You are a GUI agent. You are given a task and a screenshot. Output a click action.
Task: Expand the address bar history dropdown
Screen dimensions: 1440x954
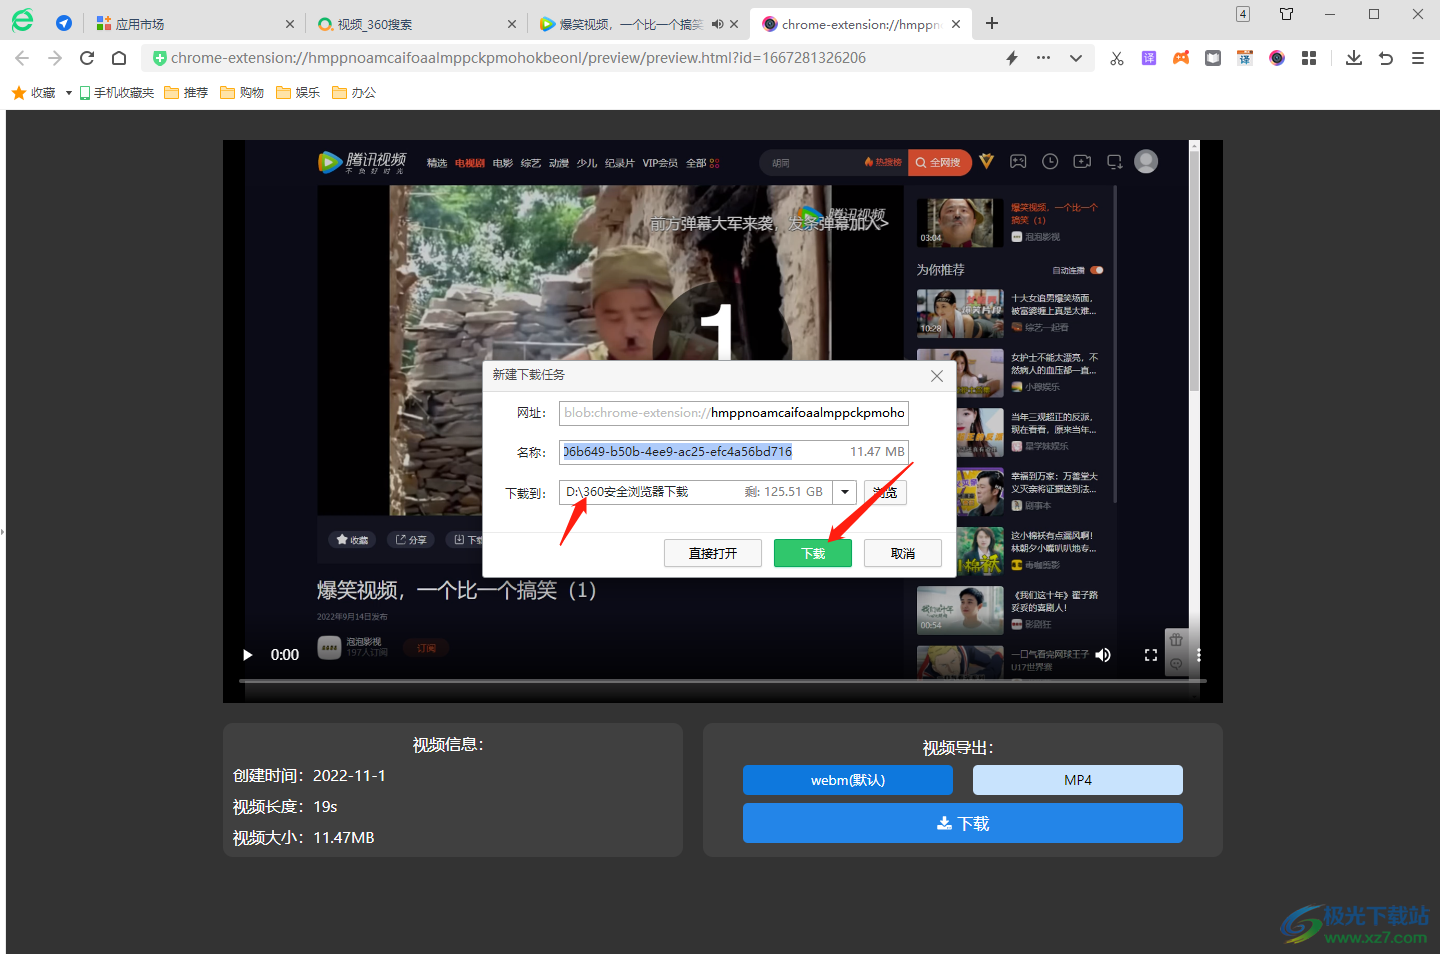pyautogui.click(x=1076, y=58)
